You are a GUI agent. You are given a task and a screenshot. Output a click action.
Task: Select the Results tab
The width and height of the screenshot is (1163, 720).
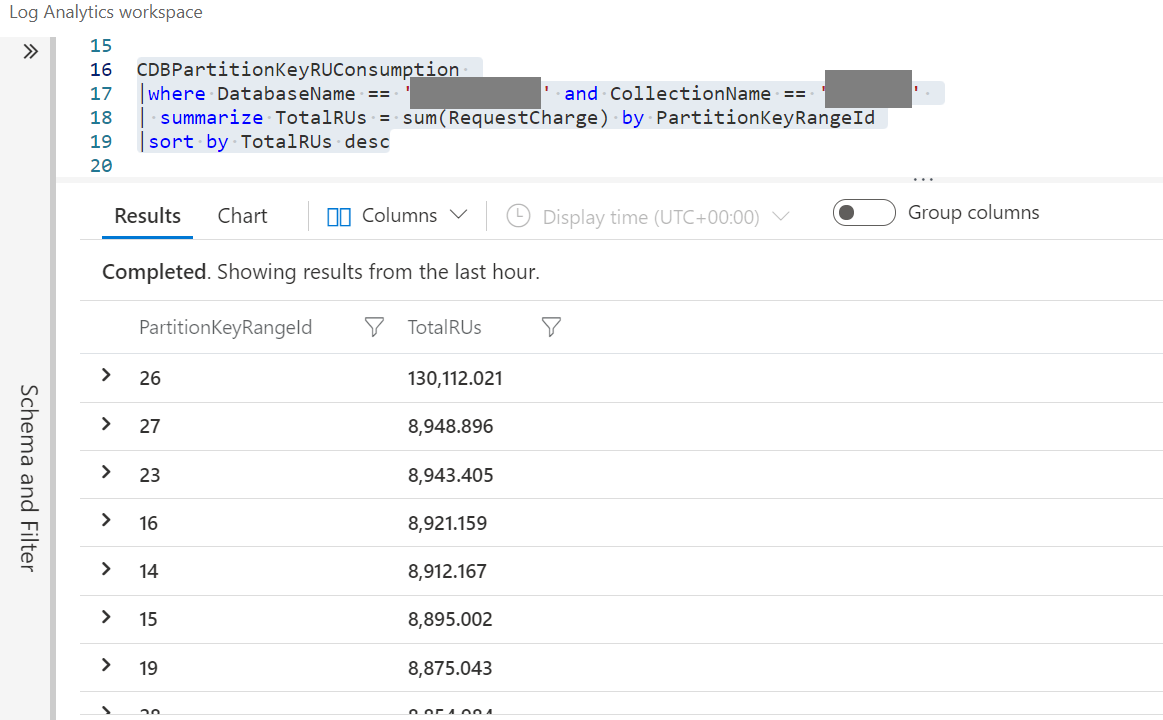pyautogui.click(x=147, y=215)
